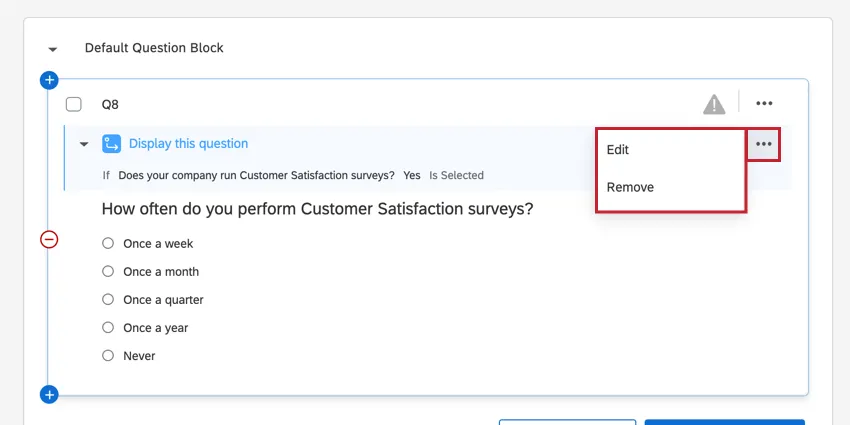Viewport: 850px width, 425px height.
Task: Click the display logic three-dot menu button
Action: [x=764, y=144]
